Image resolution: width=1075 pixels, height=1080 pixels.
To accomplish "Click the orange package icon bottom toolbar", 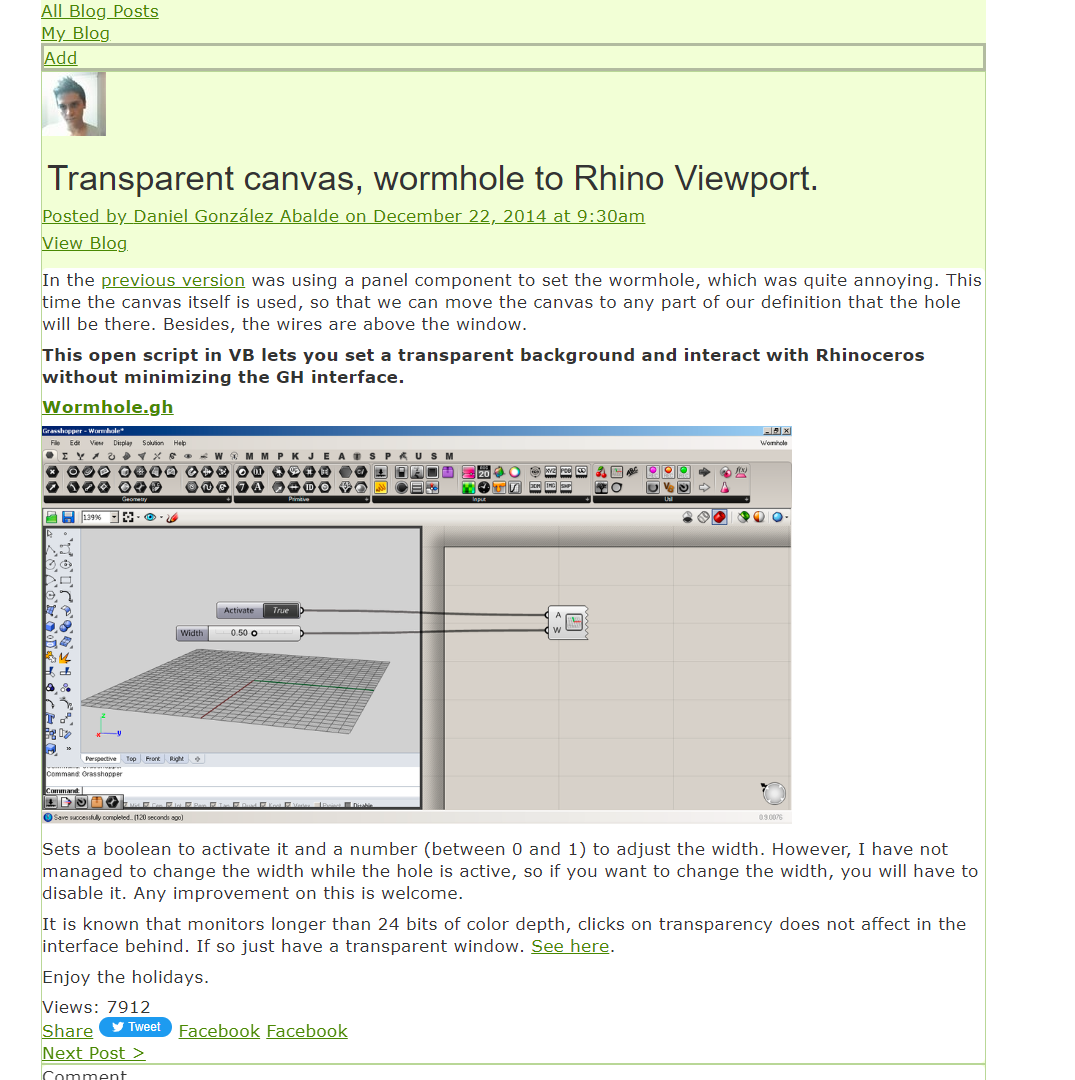I will pyautogui.click(x=97, y=802).
